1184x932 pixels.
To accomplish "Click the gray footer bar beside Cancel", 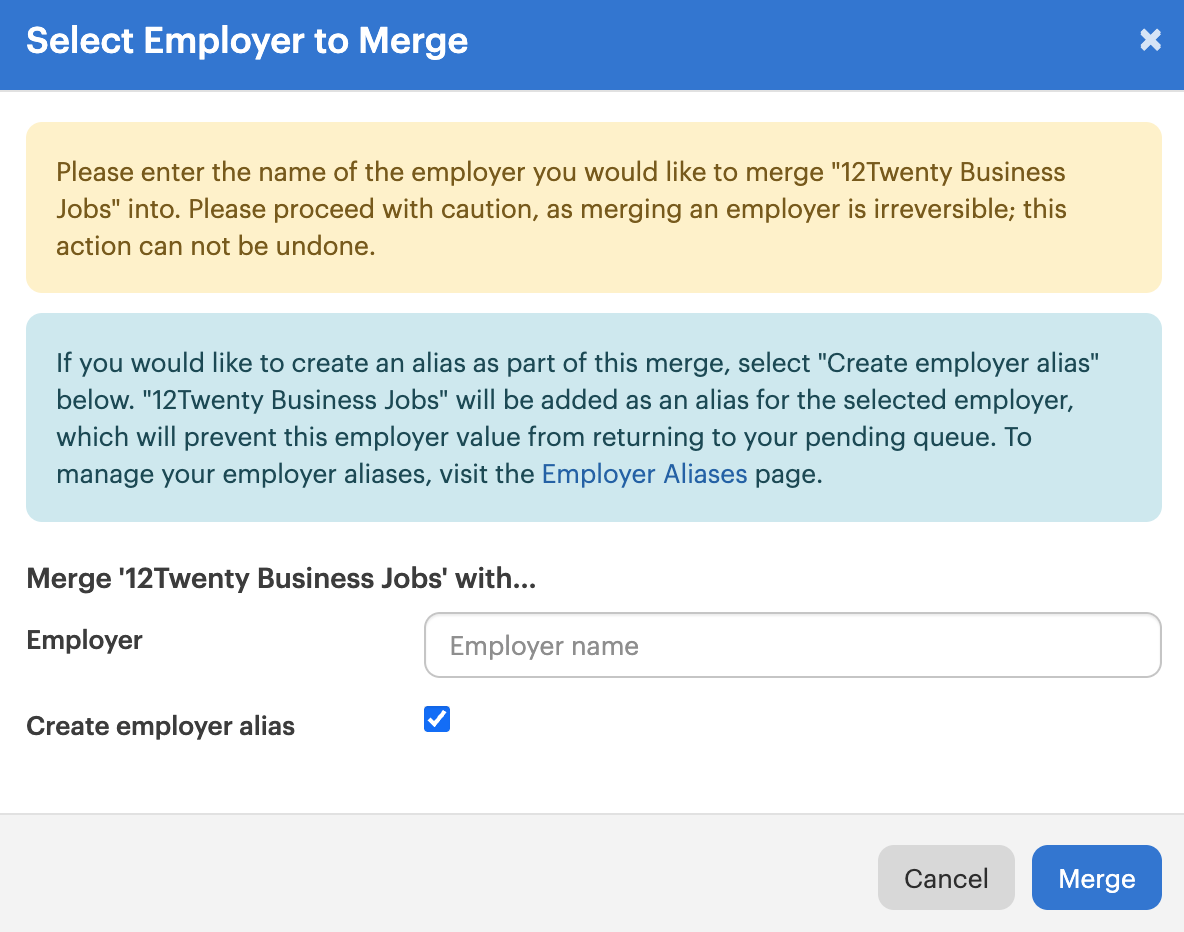I will pos(438,874).
